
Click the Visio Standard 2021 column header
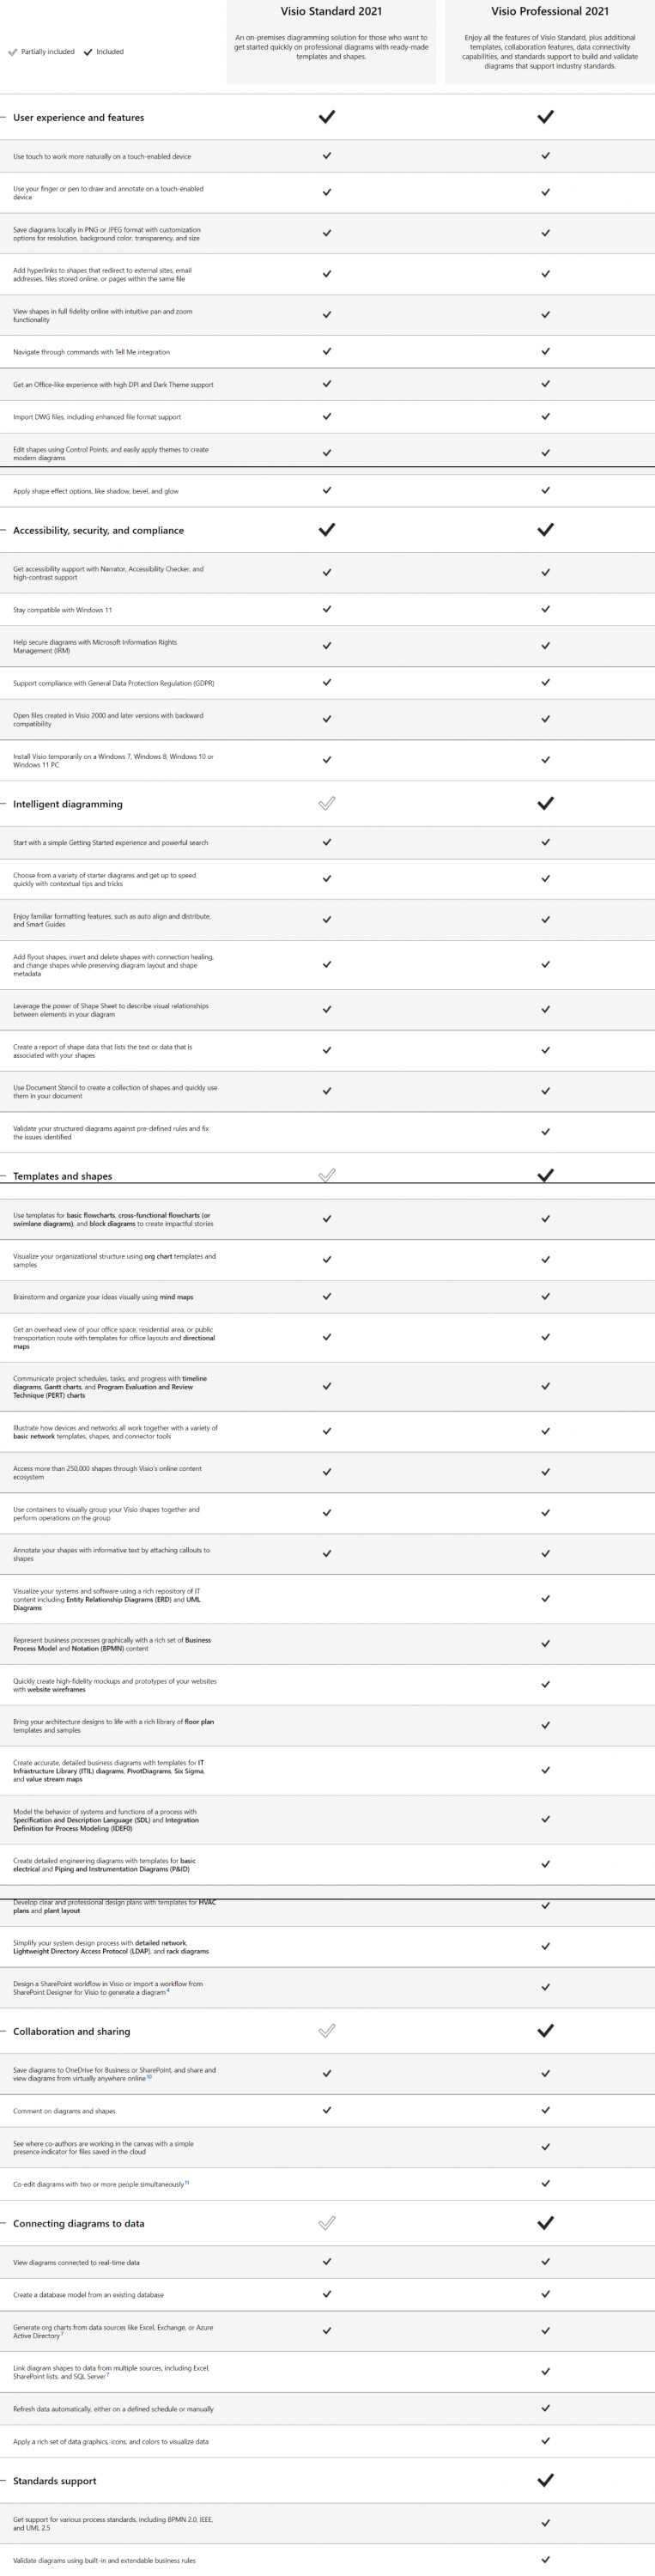[x=331, y=12]
